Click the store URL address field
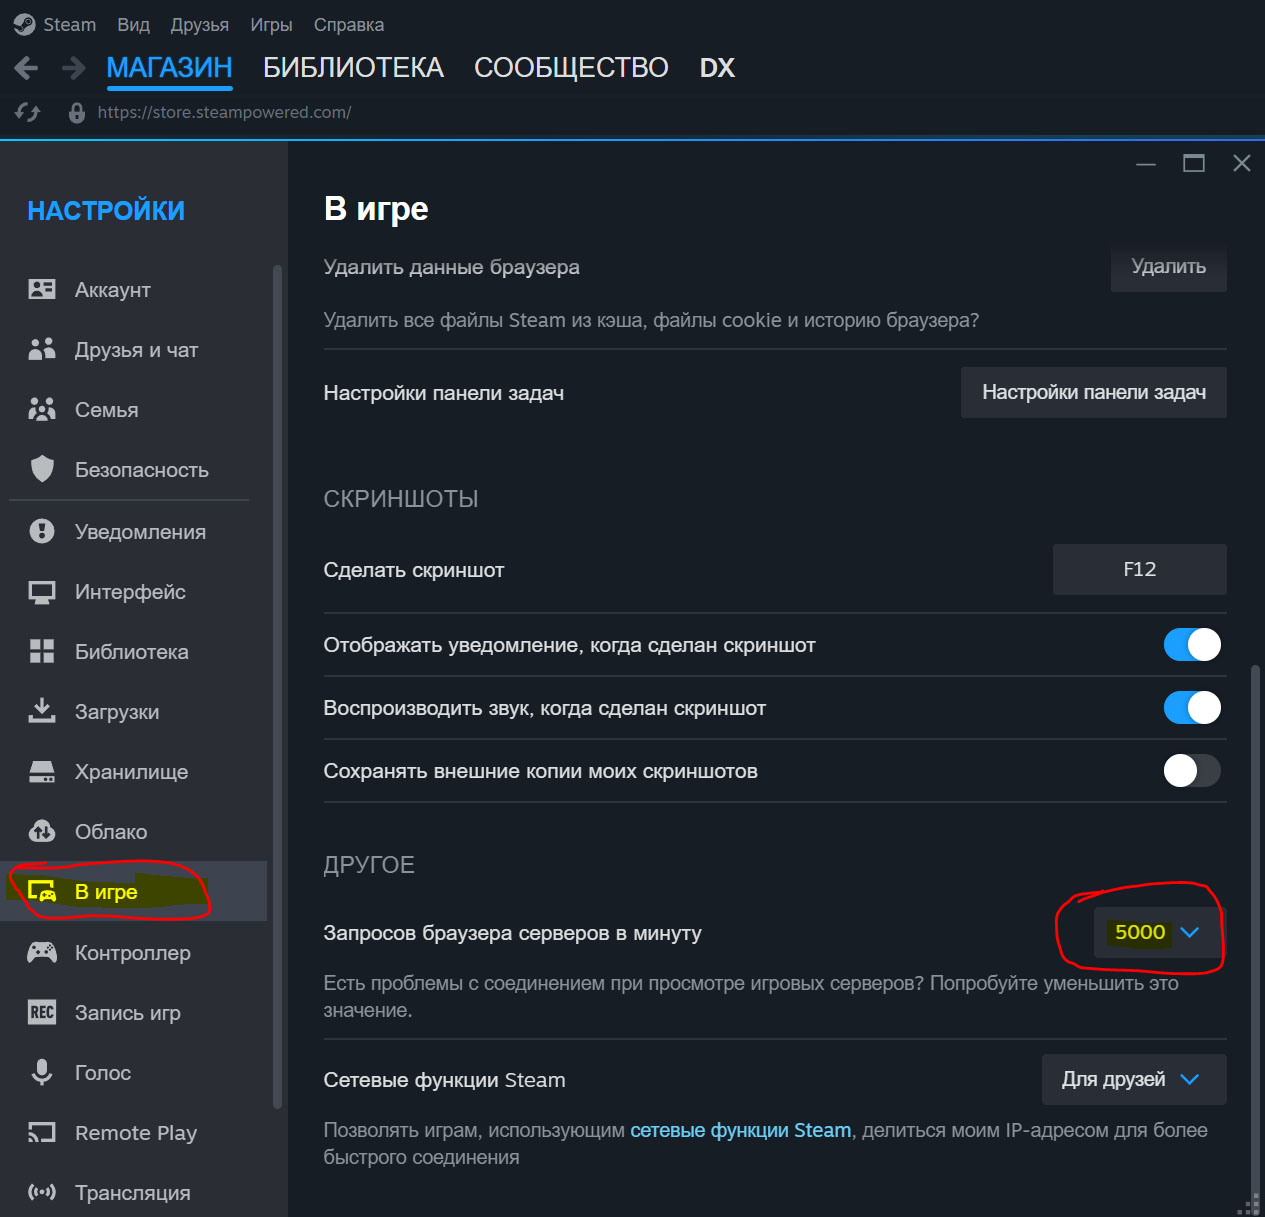The width and height of the screenshot is (1265, 1217). (224, 113)
